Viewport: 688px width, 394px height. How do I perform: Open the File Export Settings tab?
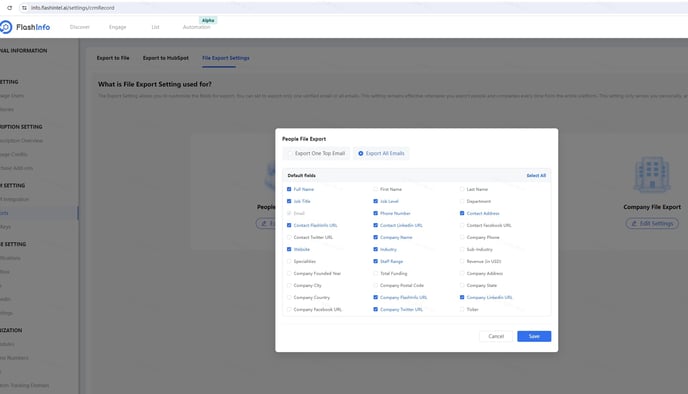(226, 58)
